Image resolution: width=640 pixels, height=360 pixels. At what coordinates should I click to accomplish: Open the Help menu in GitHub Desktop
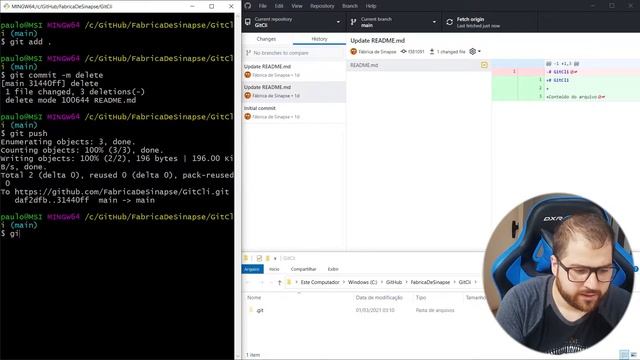(x=371, y=6)
